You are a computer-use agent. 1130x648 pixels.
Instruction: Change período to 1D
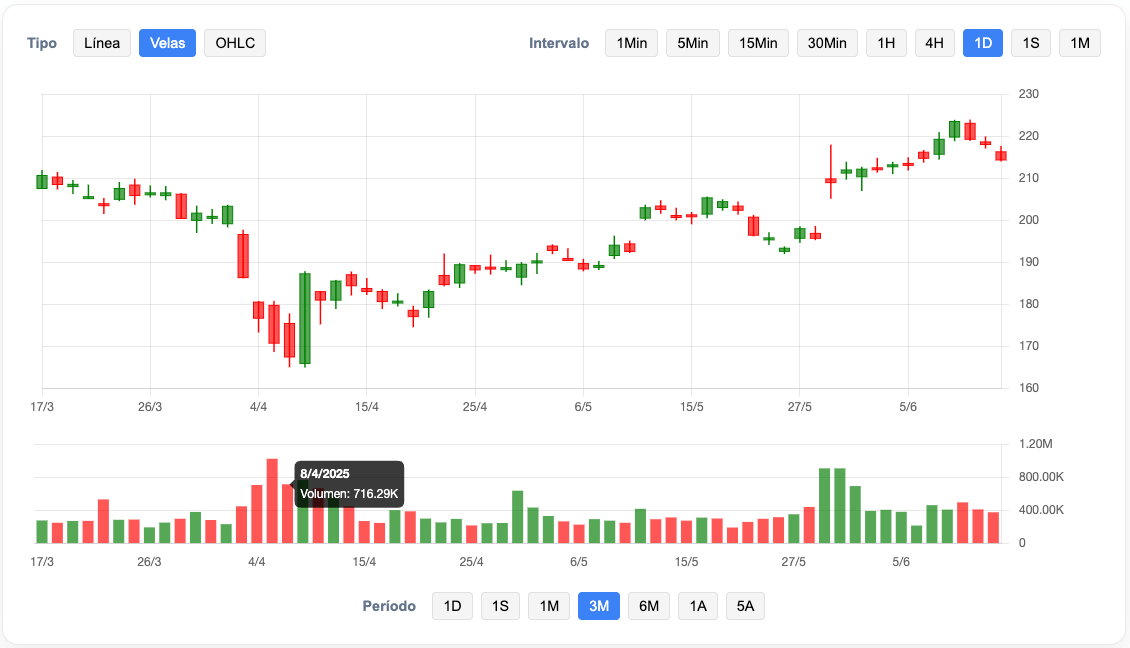tap(453, 606)
